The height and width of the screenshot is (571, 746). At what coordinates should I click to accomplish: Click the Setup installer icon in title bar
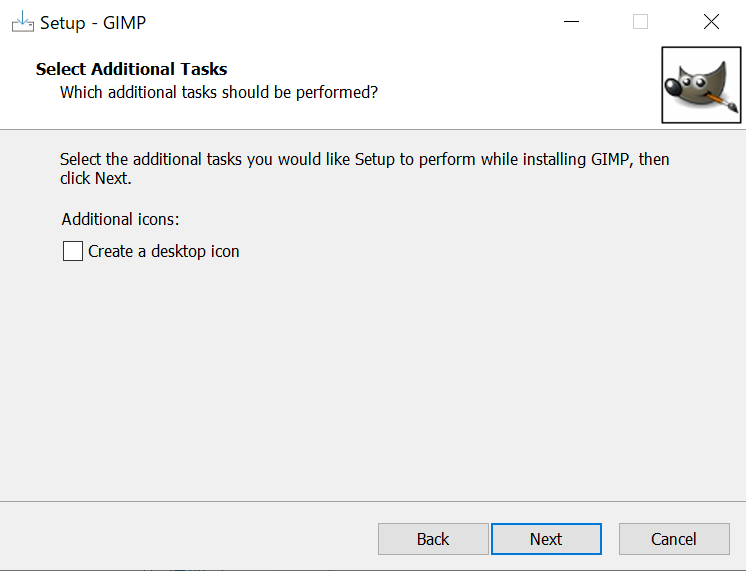click(x=22, y=22)
